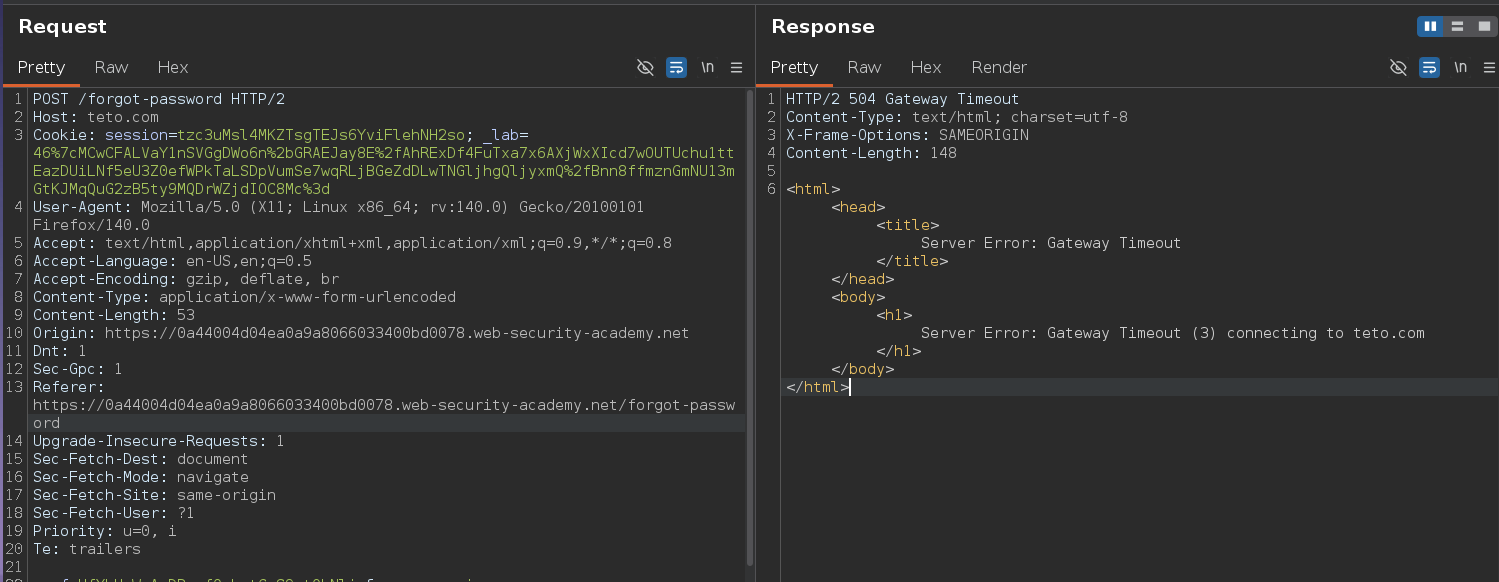The width and height of the screenshot is (1499, 582).
Task: Toggle \n newline display in Response panel
Action: (1461, 67)
